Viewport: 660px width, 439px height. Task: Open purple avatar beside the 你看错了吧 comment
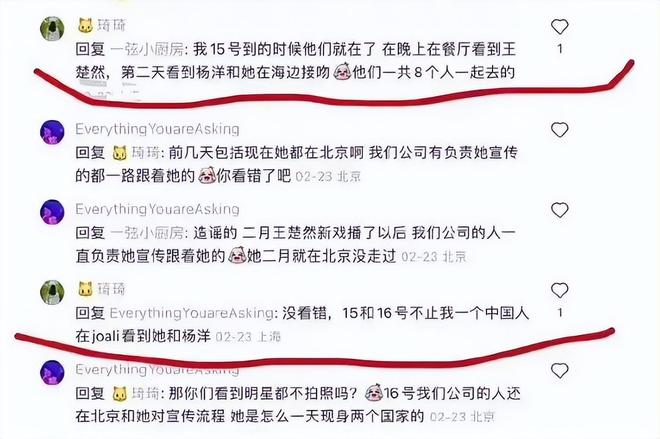coord(52,132)
